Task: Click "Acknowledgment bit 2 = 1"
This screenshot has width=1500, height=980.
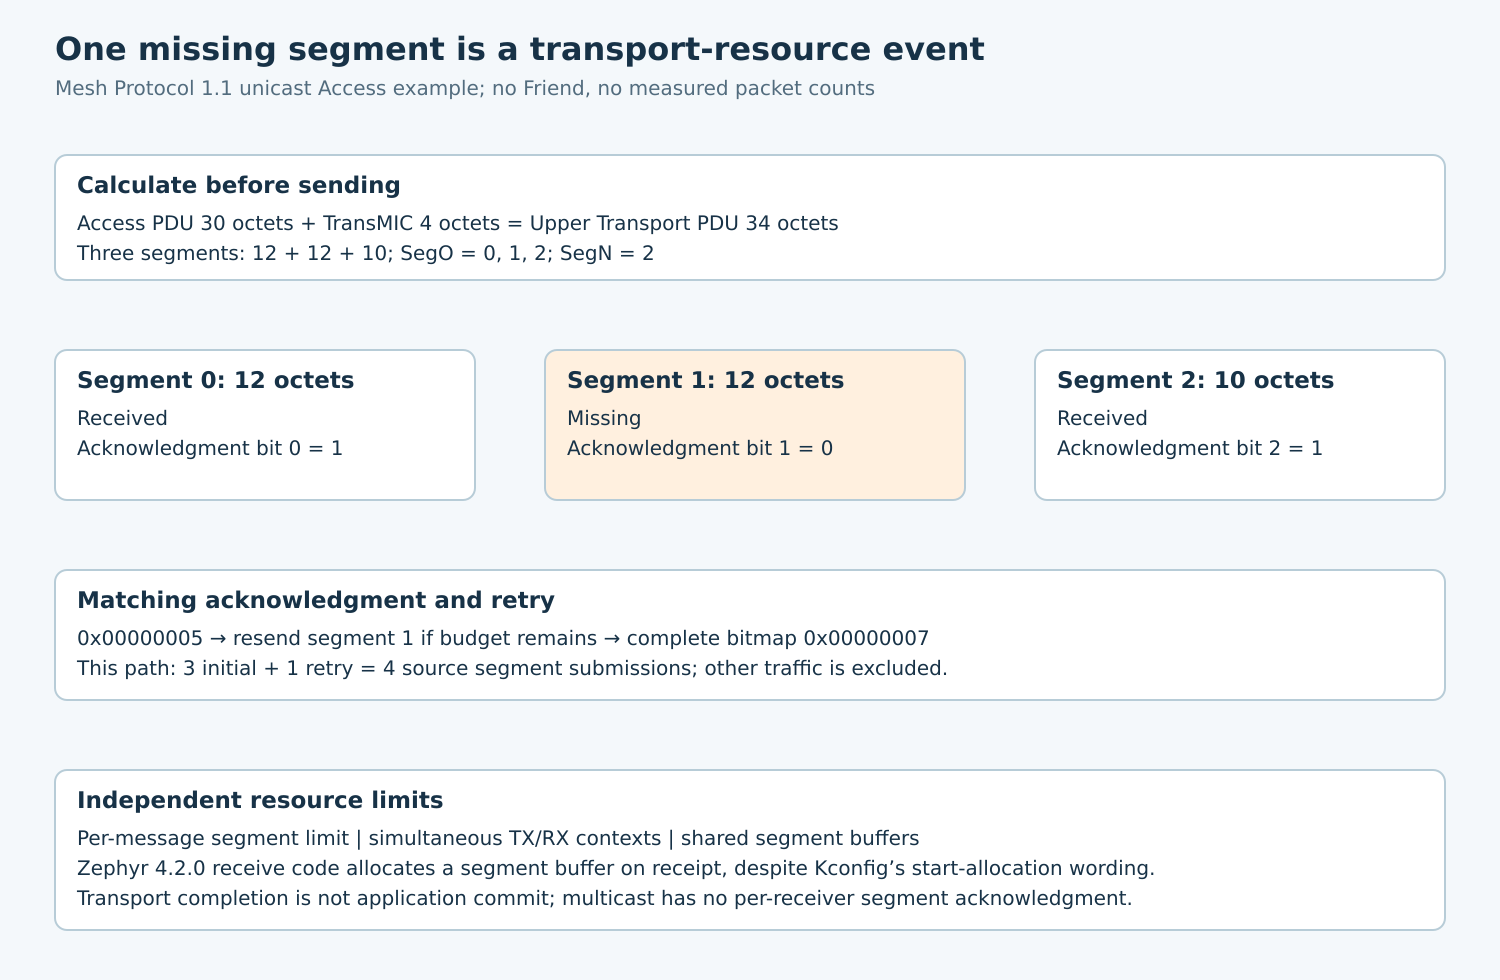Action: (x=1190, y=448)
